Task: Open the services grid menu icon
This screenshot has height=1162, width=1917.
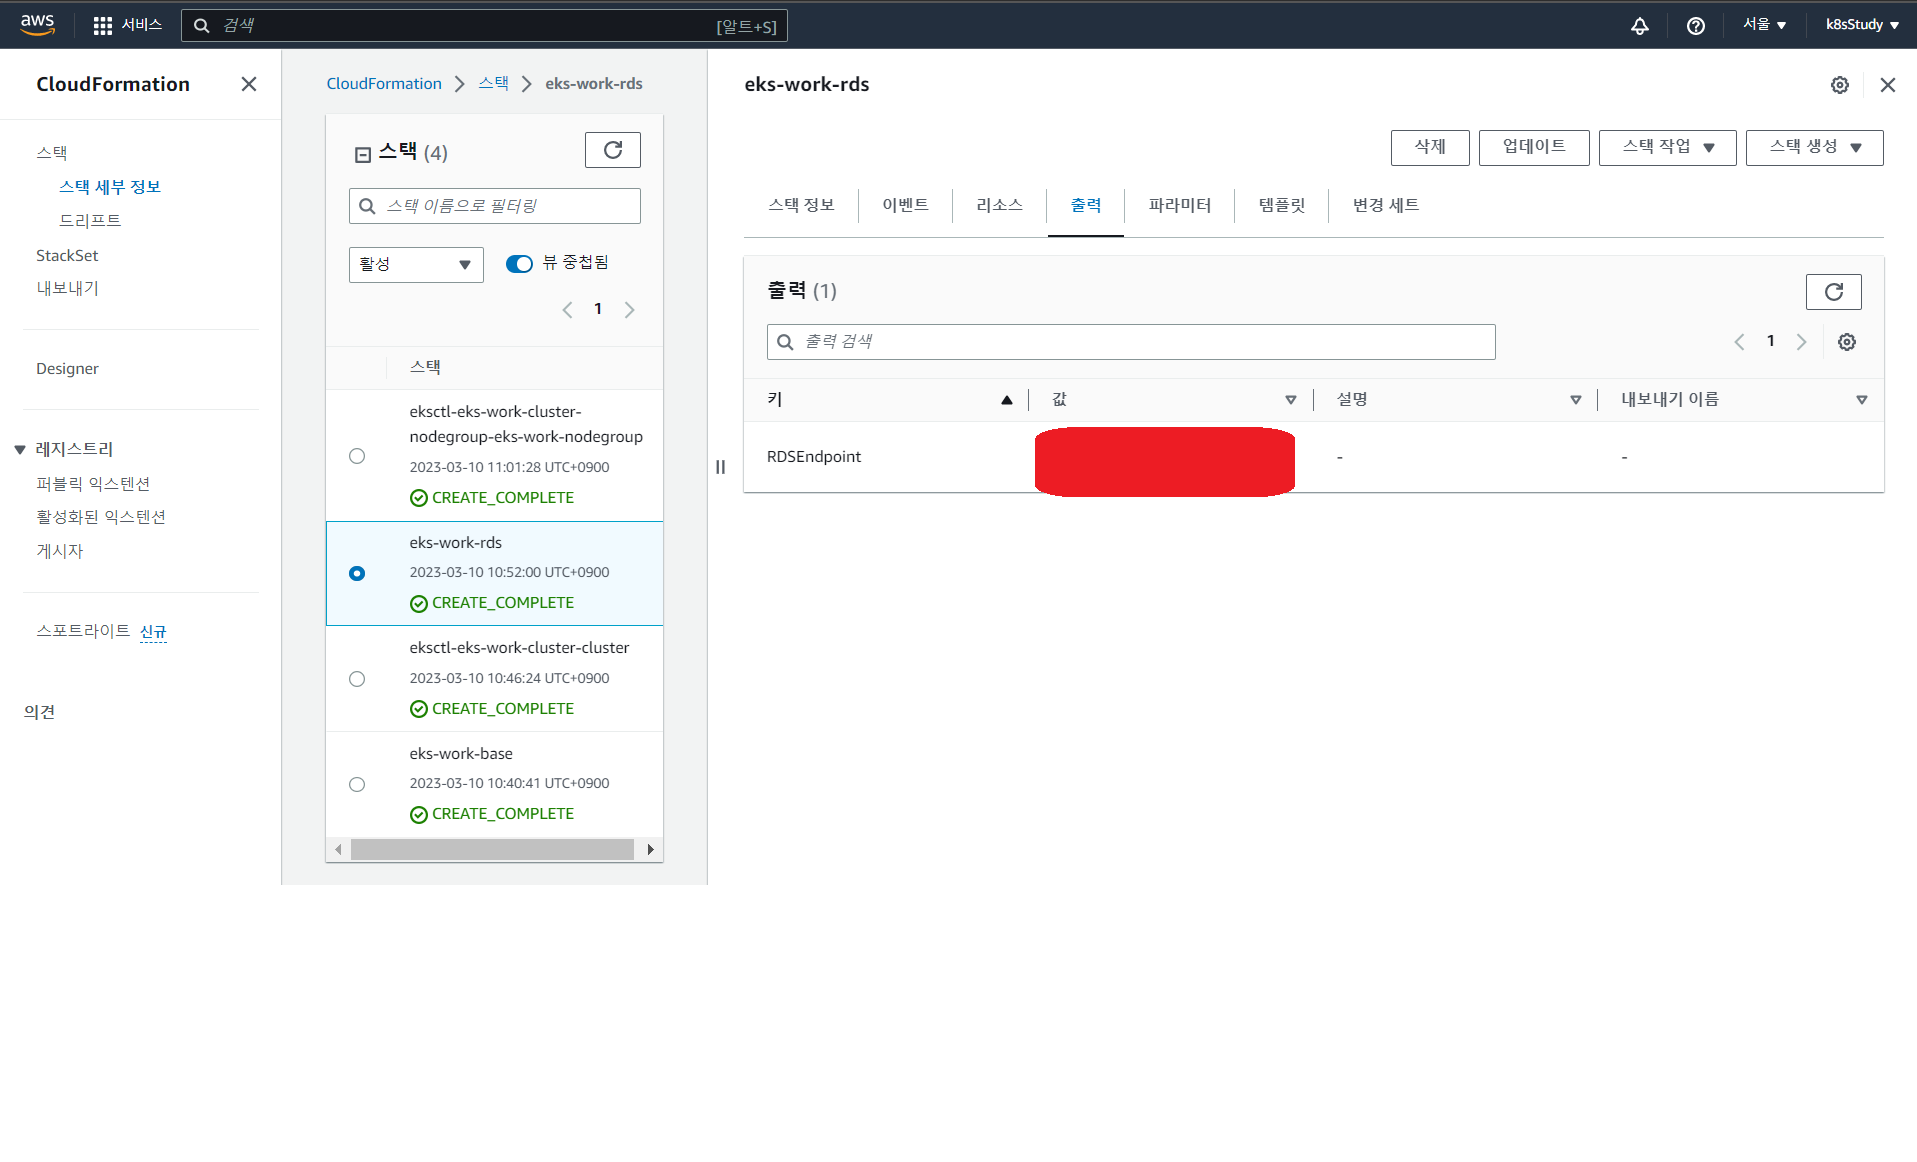Action: coord(102,26)
